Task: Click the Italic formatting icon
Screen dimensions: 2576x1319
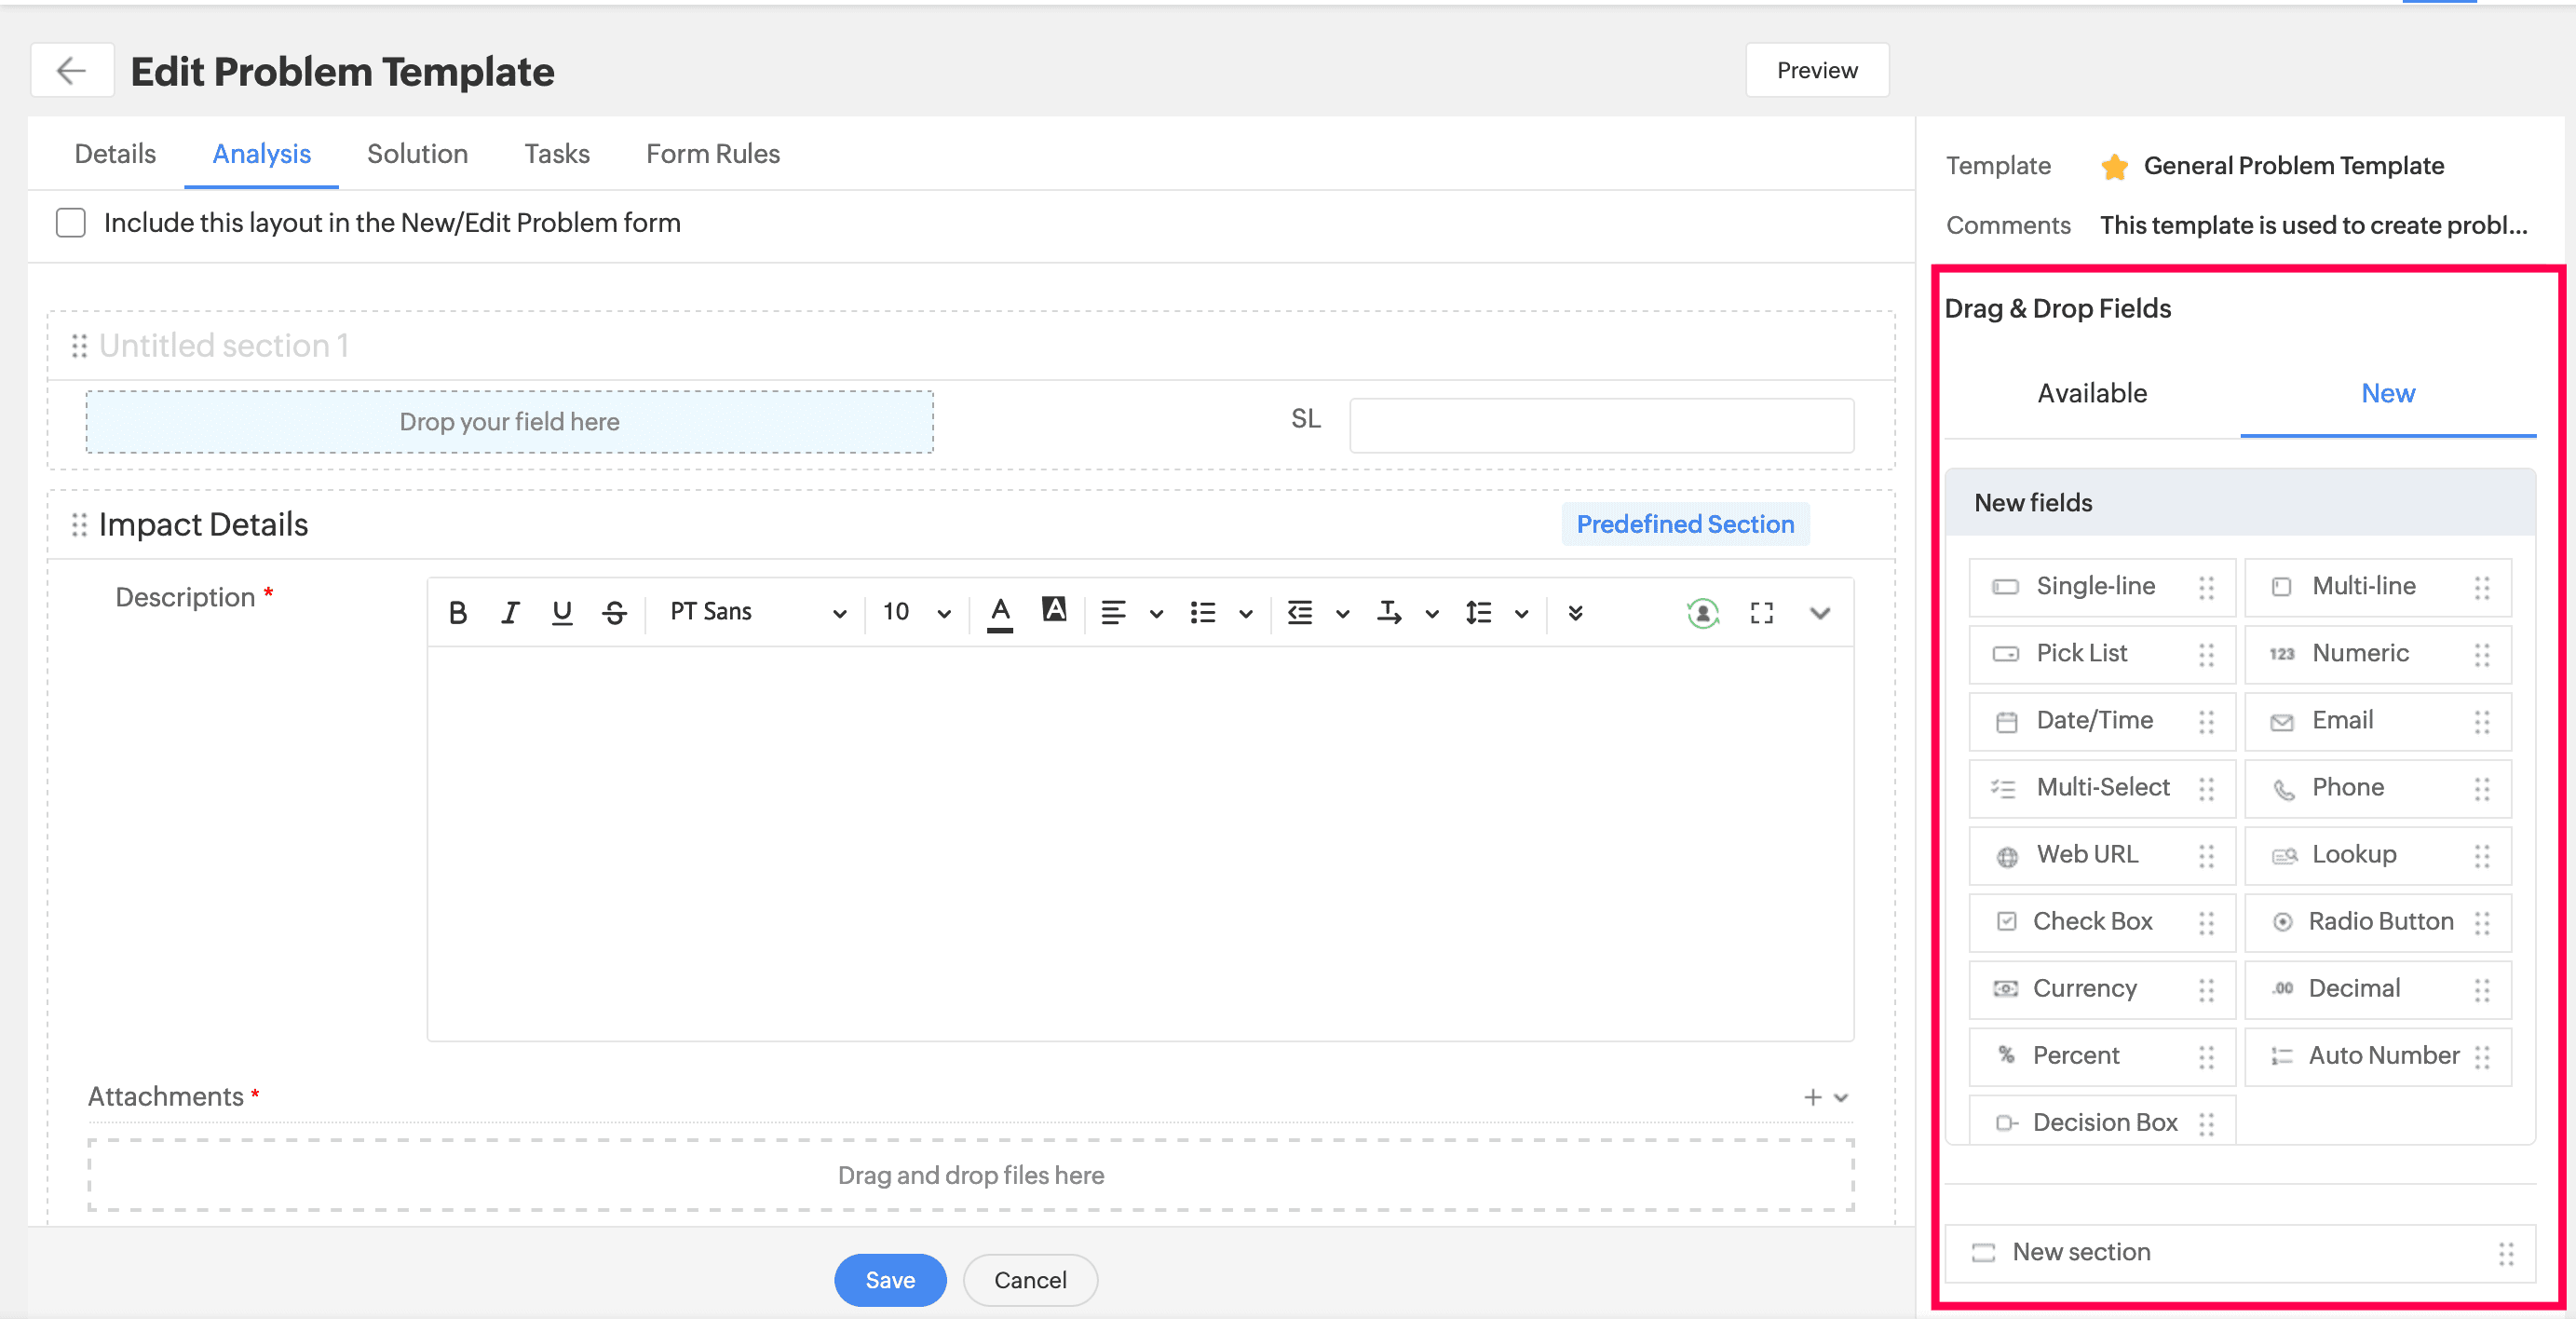Action: (x=510, y=612)
